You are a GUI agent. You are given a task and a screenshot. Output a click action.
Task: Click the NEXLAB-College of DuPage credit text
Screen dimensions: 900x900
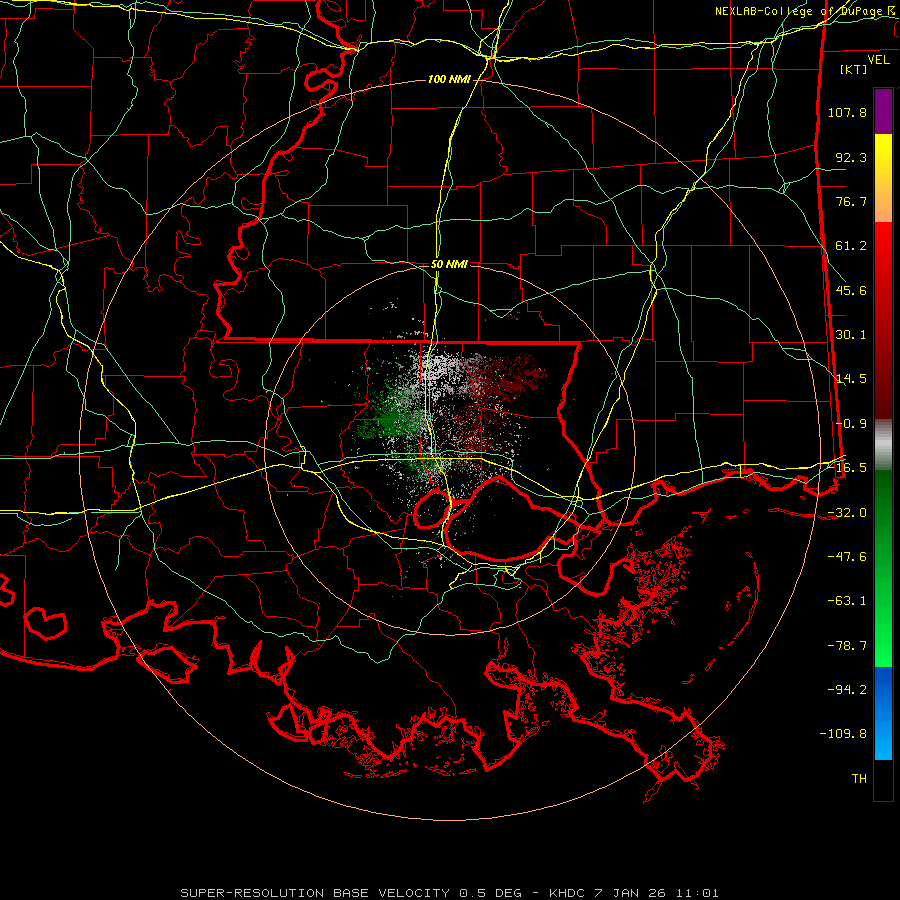806,11
